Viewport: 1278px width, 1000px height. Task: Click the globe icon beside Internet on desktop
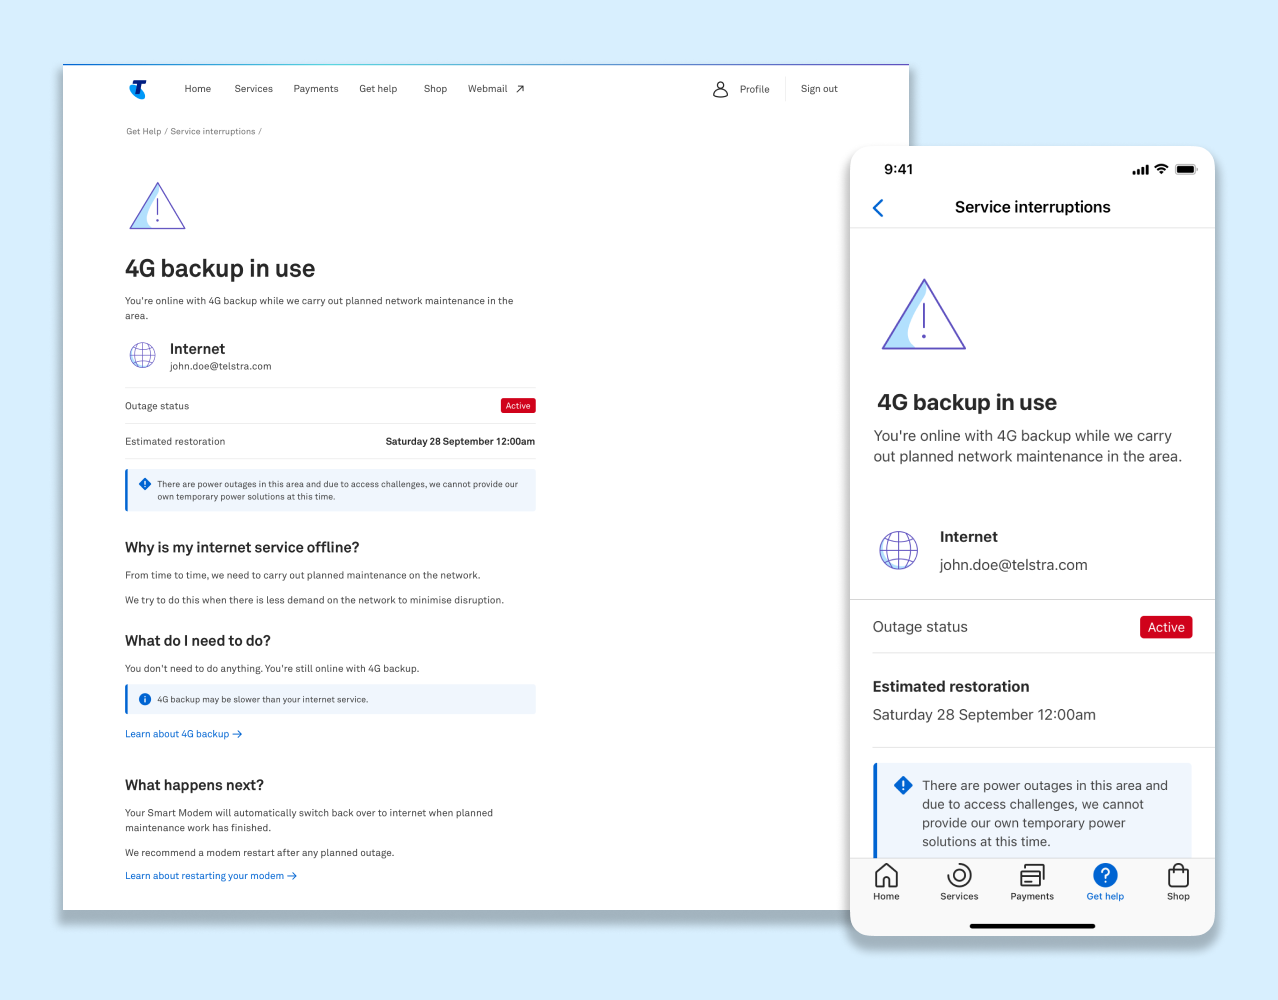pos(143,355)
